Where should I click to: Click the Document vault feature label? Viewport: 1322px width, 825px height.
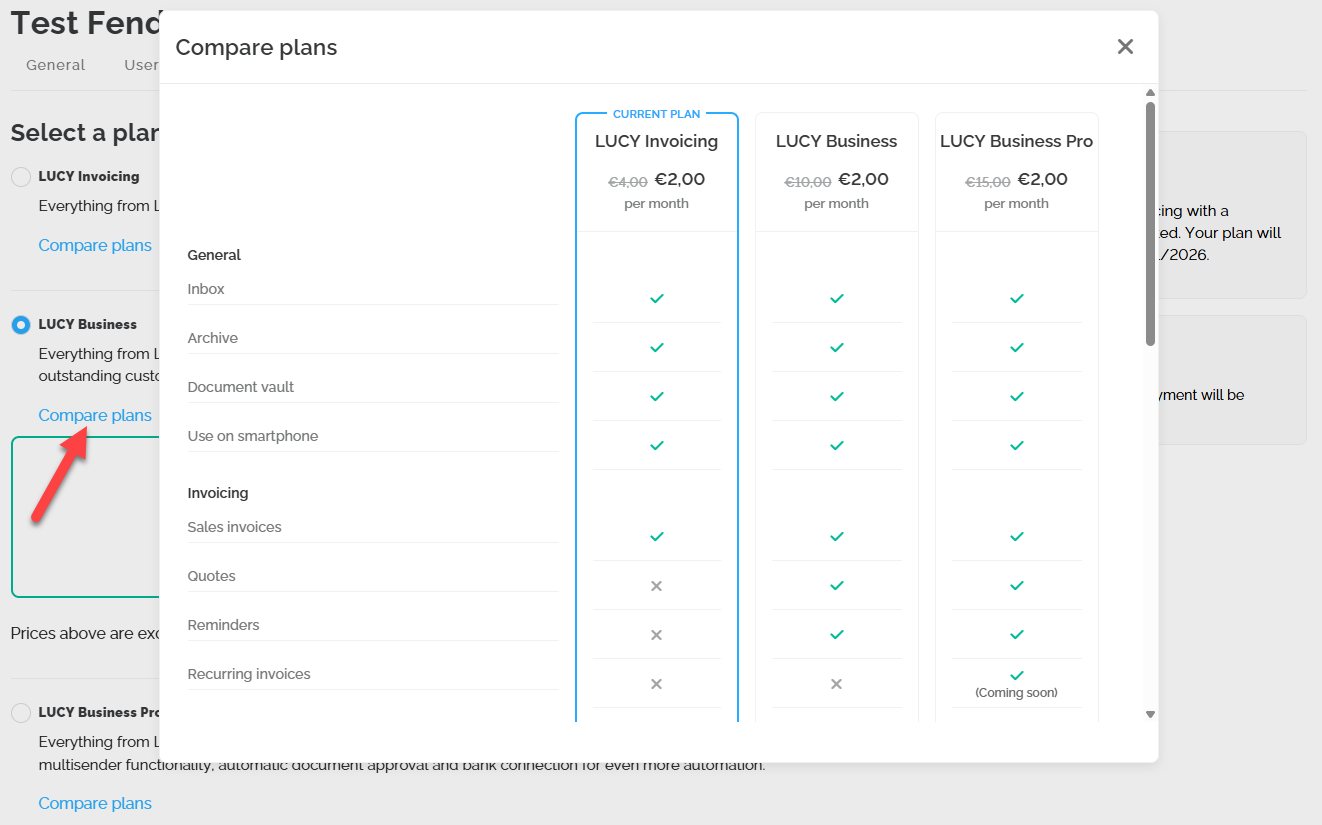[x=241, y=387]
